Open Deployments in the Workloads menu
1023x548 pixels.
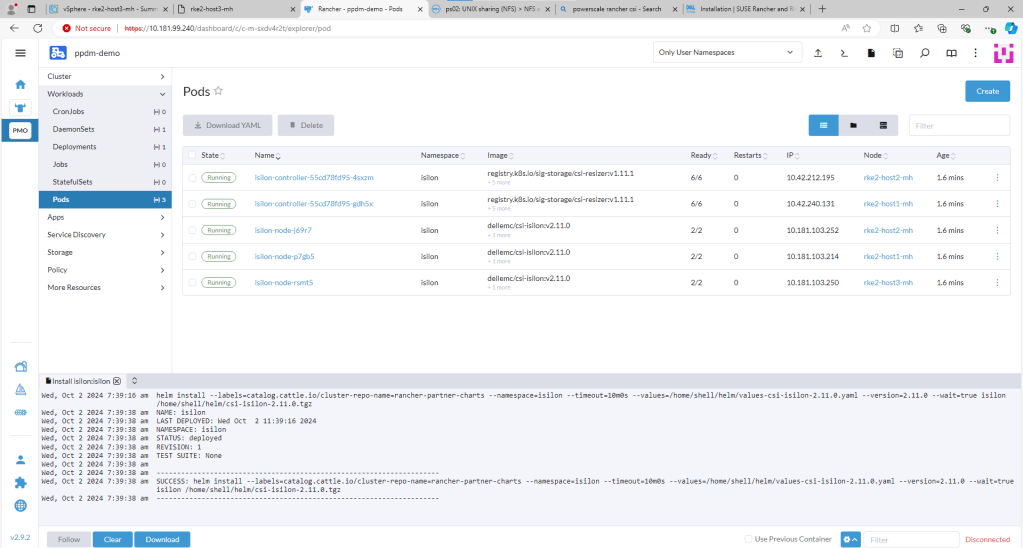tap(75, 147)
